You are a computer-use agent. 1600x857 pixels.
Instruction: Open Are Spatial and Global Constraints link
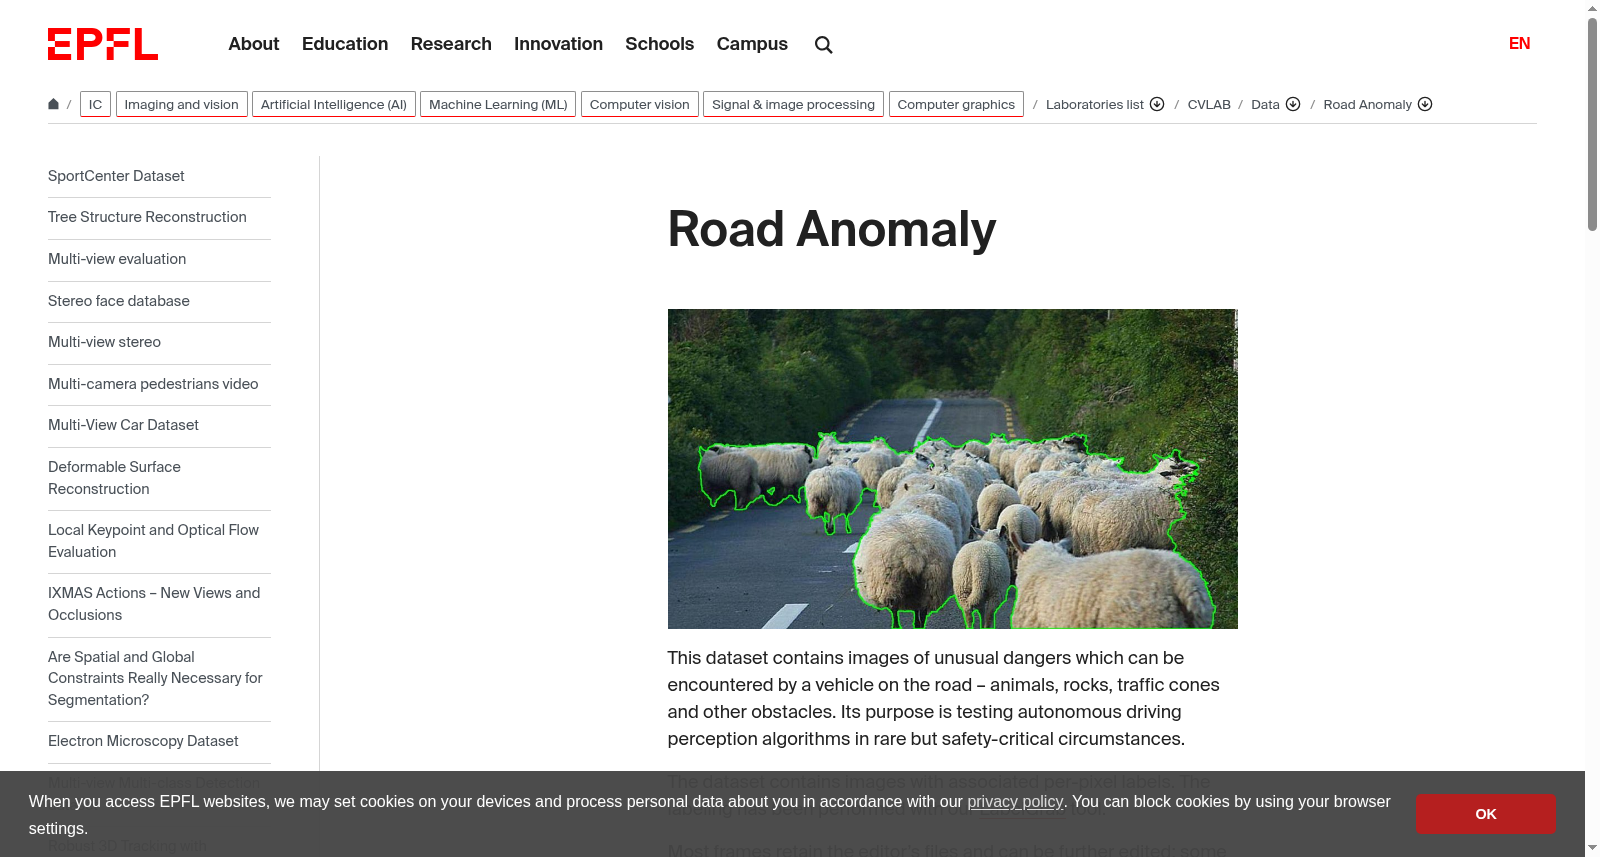[155, 678]
